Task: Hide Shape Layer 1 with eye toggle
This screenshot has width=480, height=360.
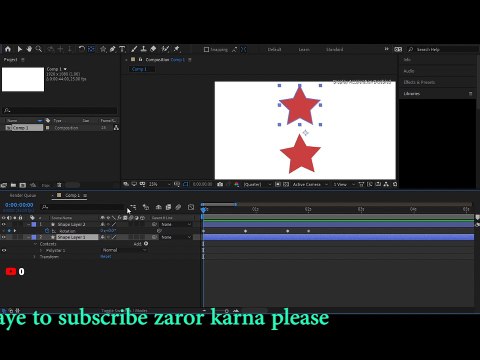Action: pos(4,237)
